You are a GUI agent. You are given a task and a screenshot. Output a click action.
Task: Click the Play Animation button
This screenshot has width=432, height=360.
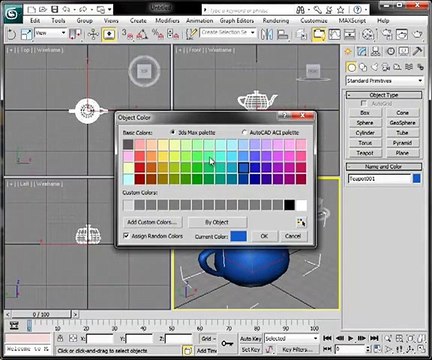point(350,338)
